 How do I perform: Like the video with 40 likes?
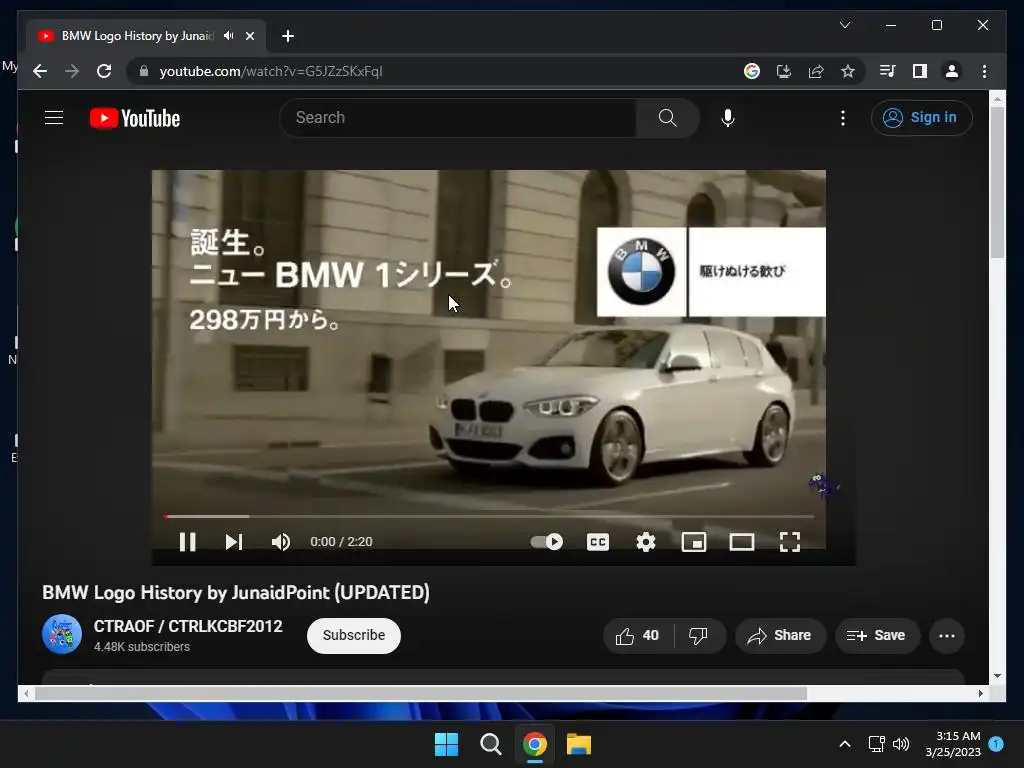click(x=637, y=635)
